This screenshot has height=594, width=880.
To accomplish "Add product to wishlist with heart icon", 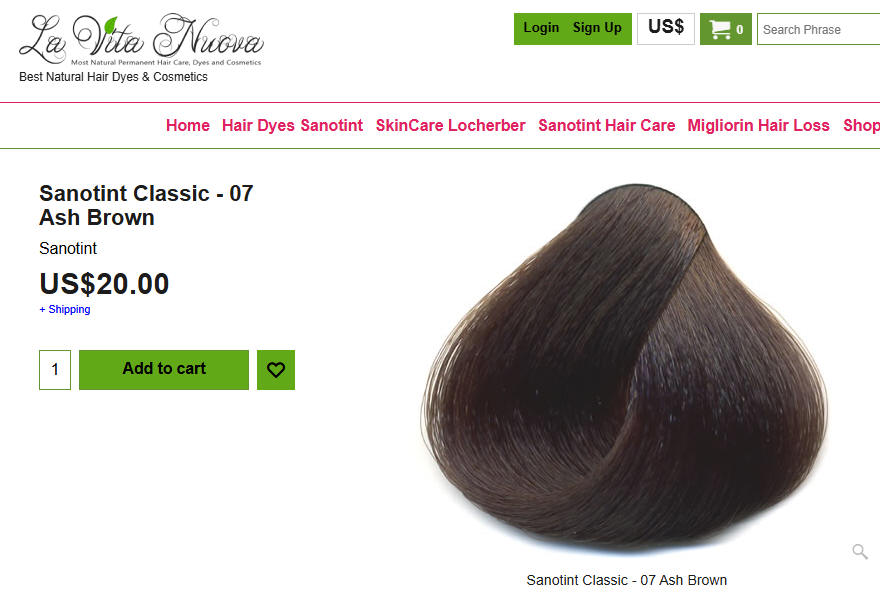I will click(276, 370).
